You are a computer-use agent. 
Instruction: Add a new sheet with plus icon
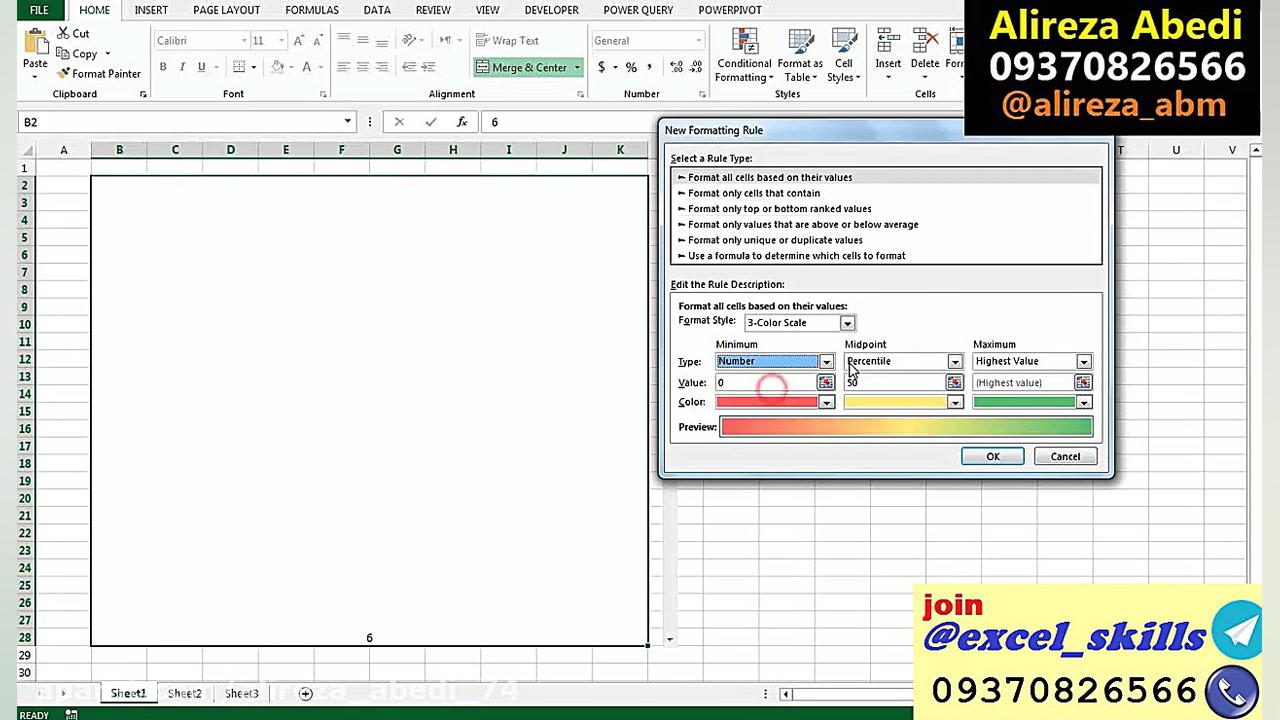tap(306, 693)
